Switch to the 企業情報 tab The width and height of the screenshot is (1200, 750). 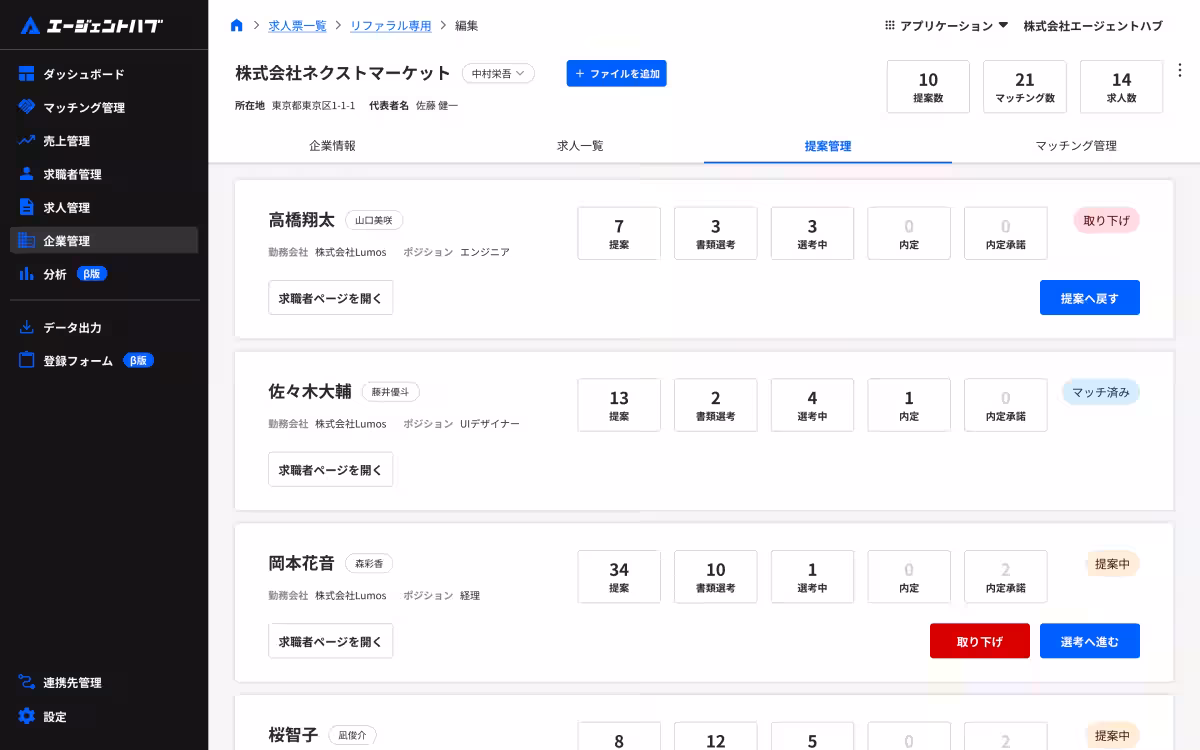330,145
